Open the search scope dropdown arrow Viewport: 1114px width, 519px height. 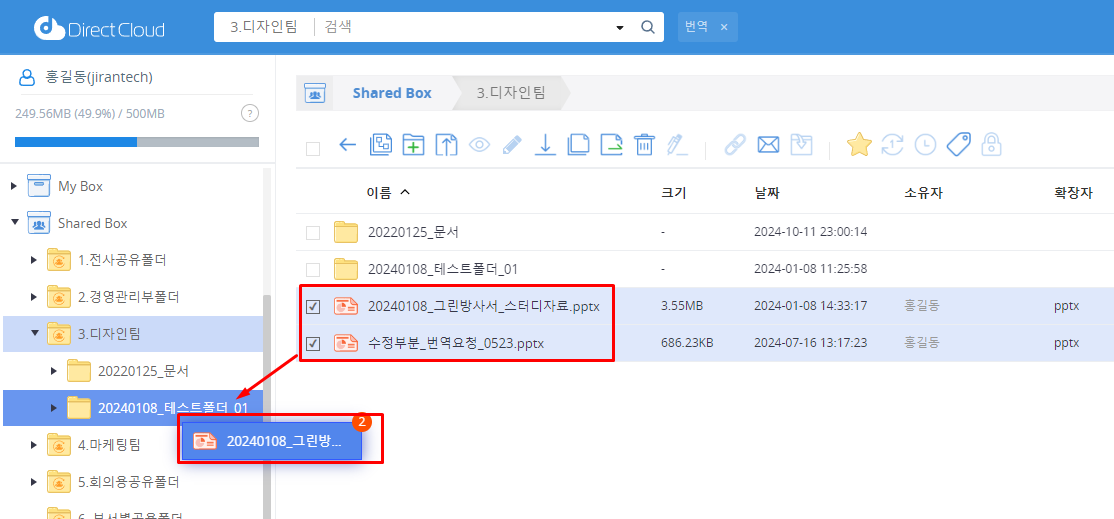click(x=620, y=27)
